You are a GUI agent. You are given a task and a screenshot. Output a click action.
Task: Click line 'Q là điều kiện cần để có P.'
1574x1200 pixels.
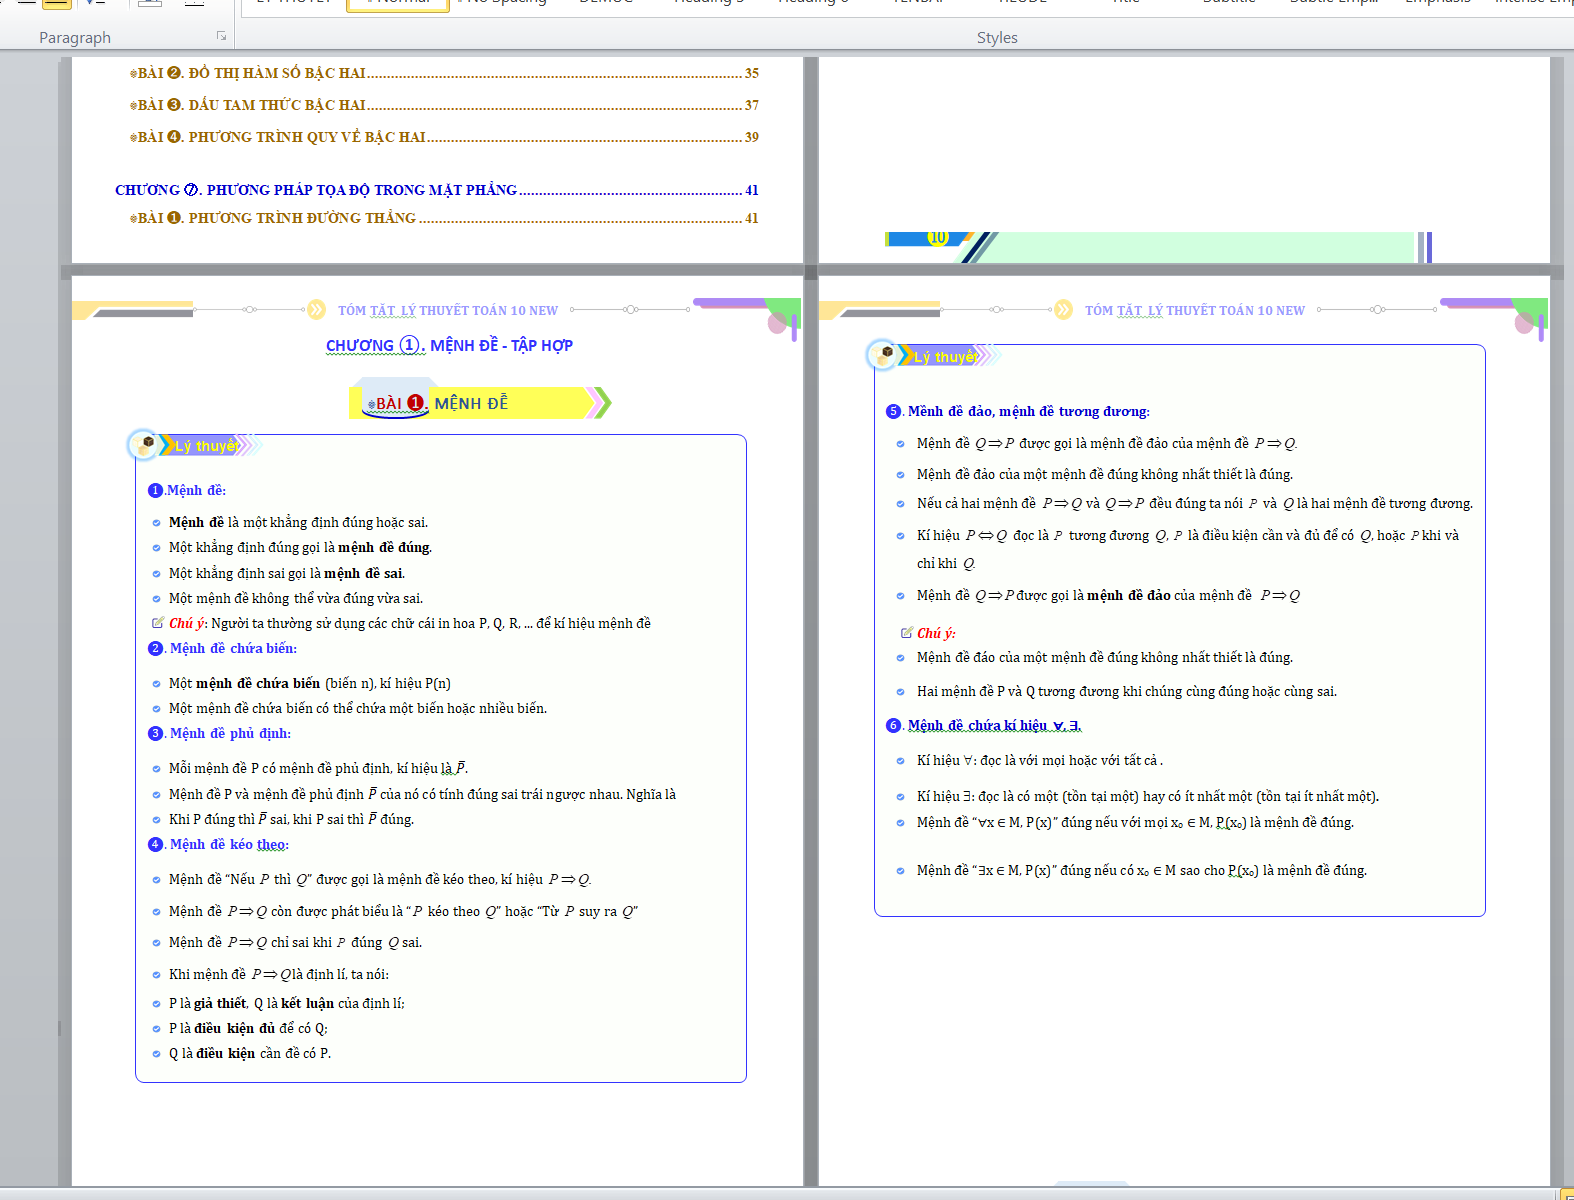[250, 1053]
